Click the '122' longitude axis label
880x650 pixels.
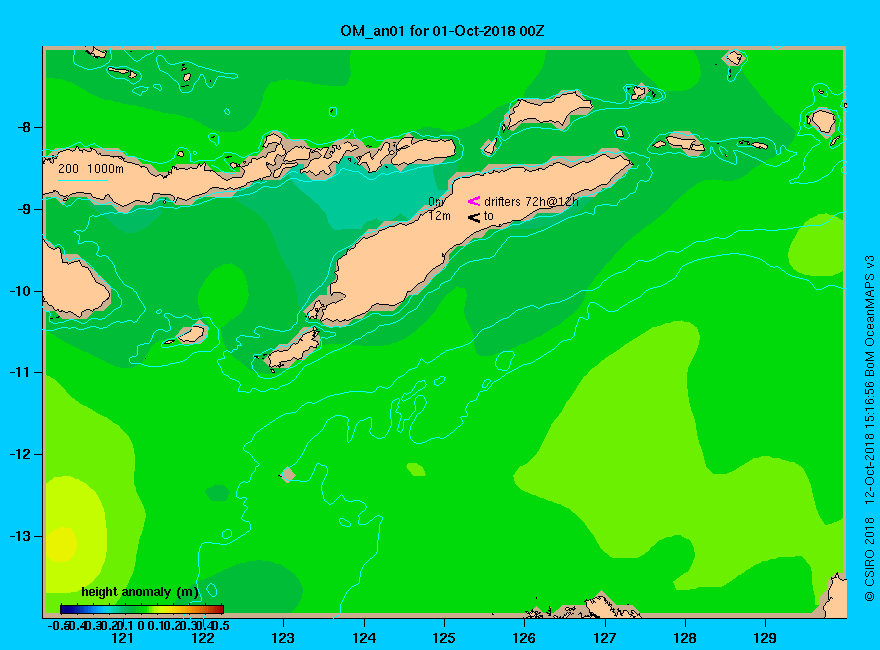tap(203, 638)
